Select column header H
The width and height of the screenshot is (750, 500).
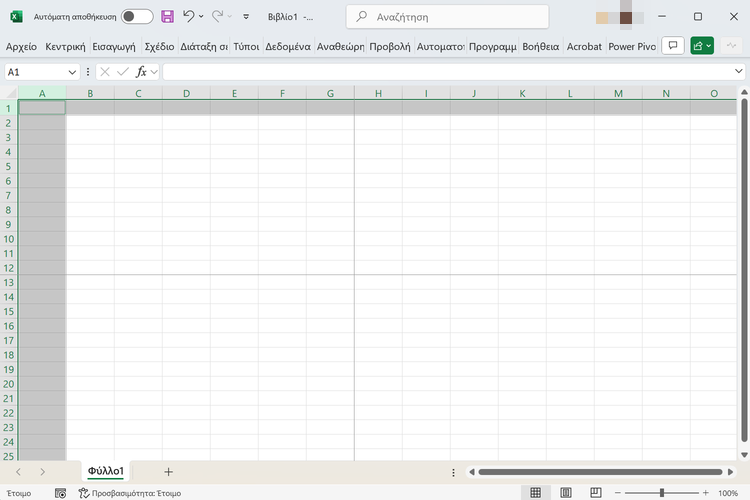pos(378,93)
